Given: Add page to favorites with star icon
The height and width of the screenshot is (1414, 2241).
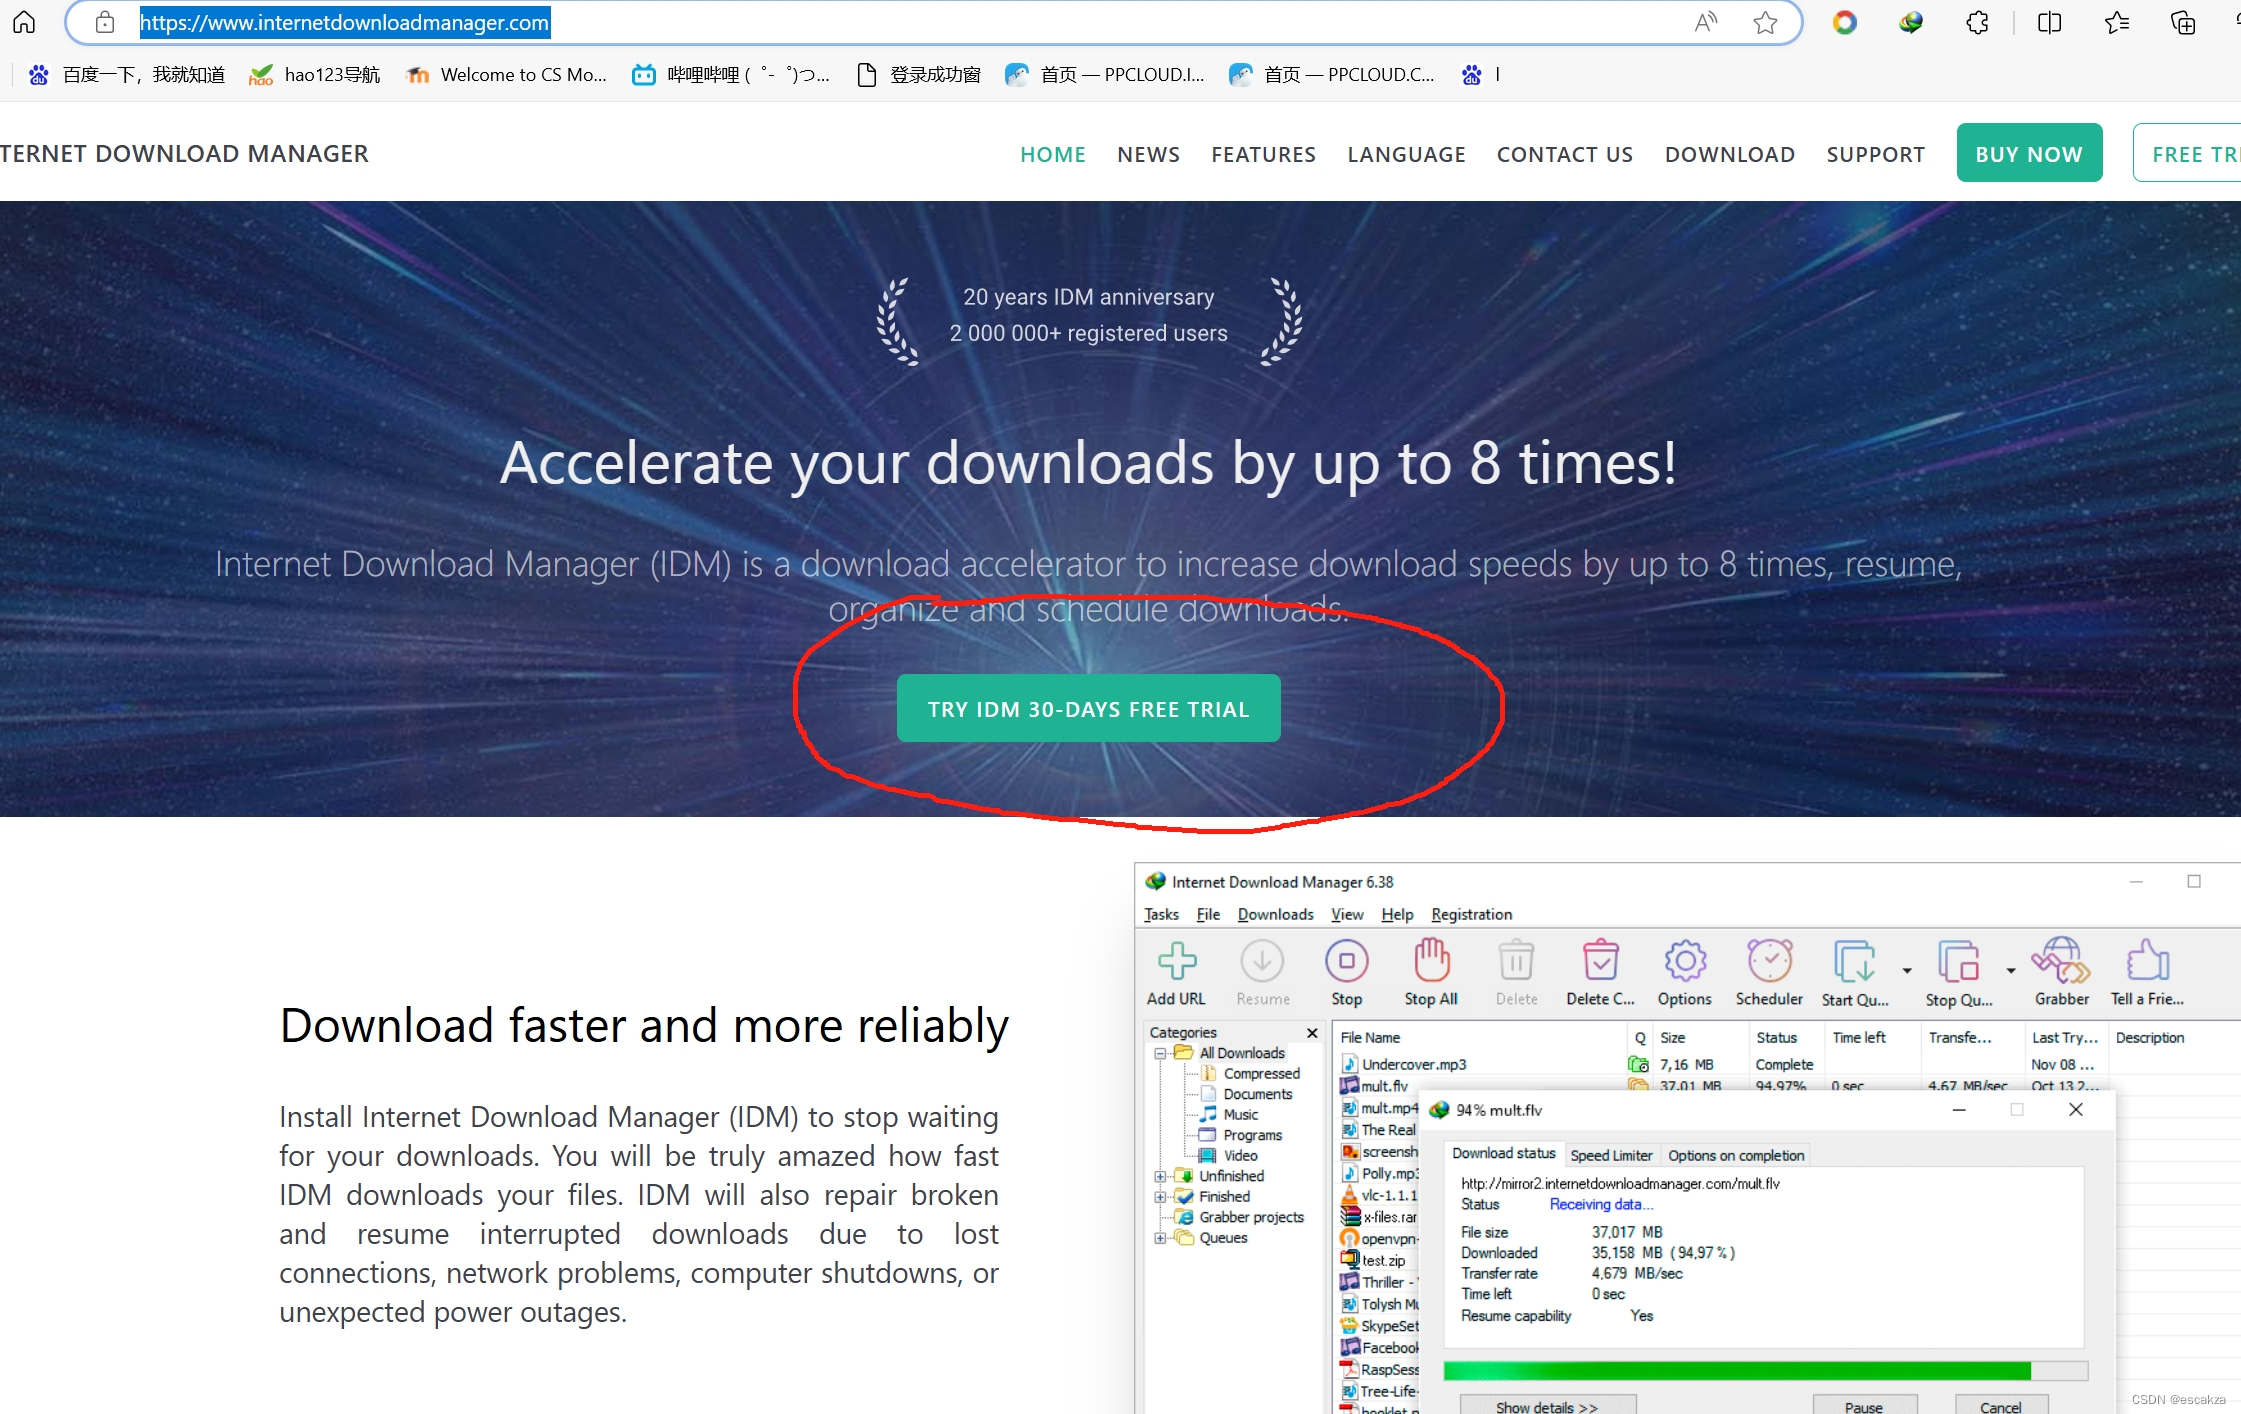Looking at the screenshot, I should point(1765,22).
